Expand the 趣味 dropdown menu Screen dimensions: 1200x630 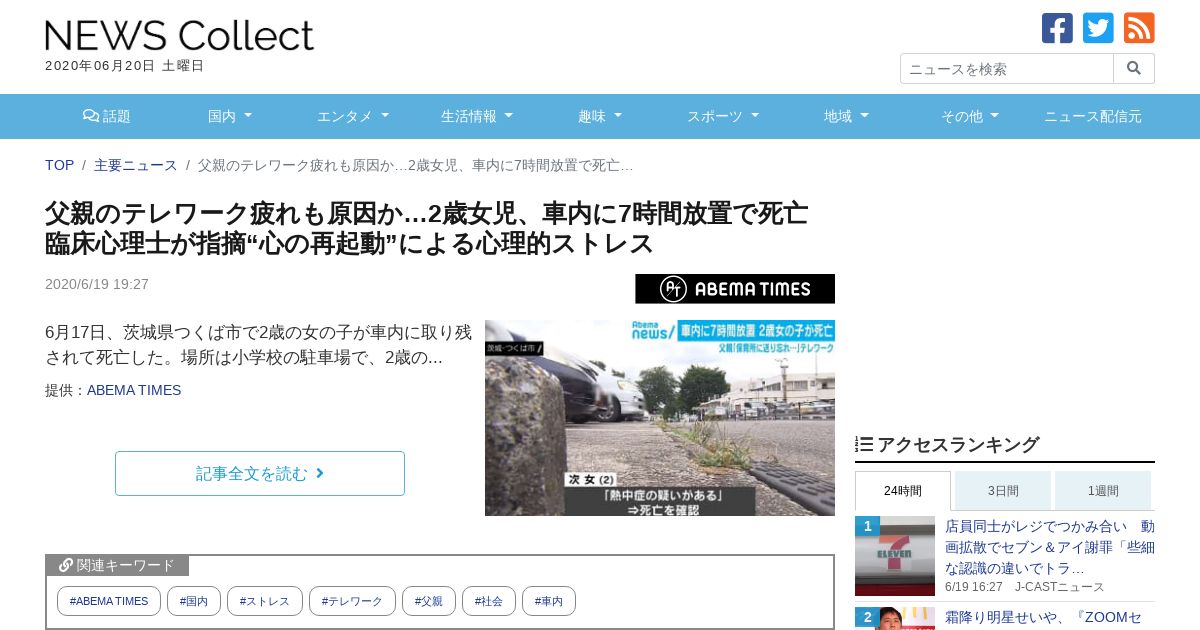(x=600, y=116)
